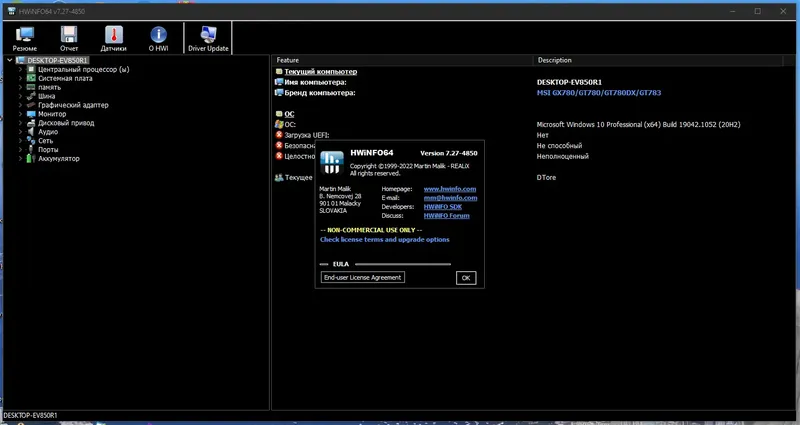Viewport: 800px width, 425px height.
Task: Expand the Аккумулятор node arrow
Action: (x=20, y=159)
